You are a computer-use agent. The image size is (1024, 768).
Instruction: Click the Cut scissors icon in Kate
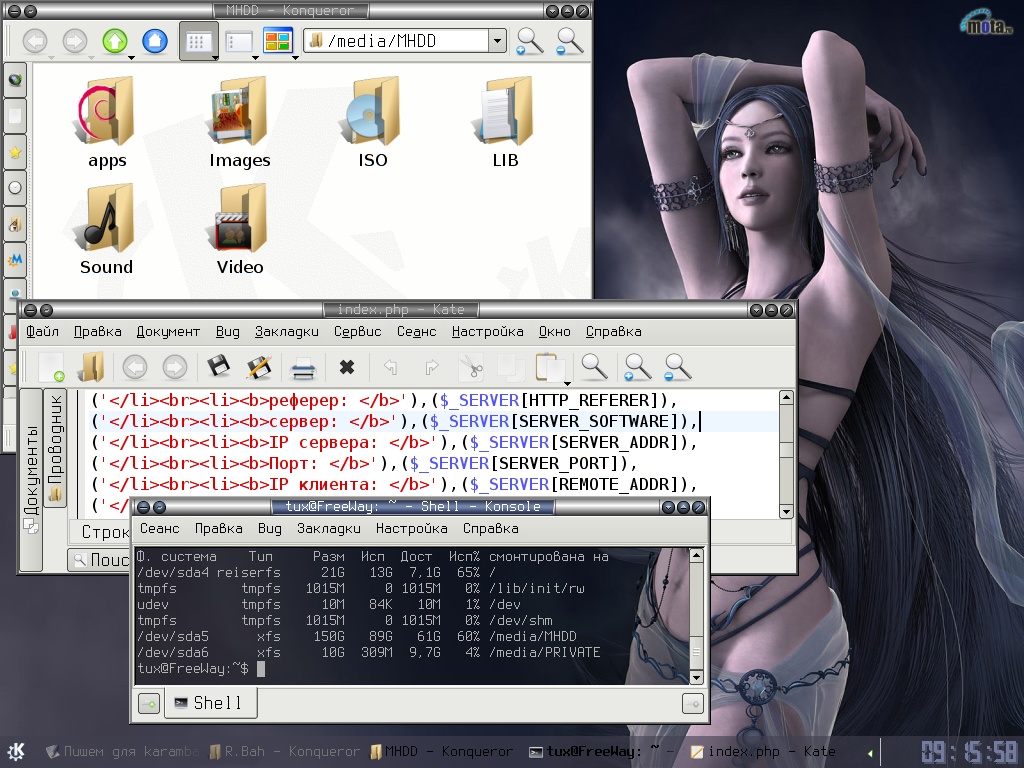[471, 367]
